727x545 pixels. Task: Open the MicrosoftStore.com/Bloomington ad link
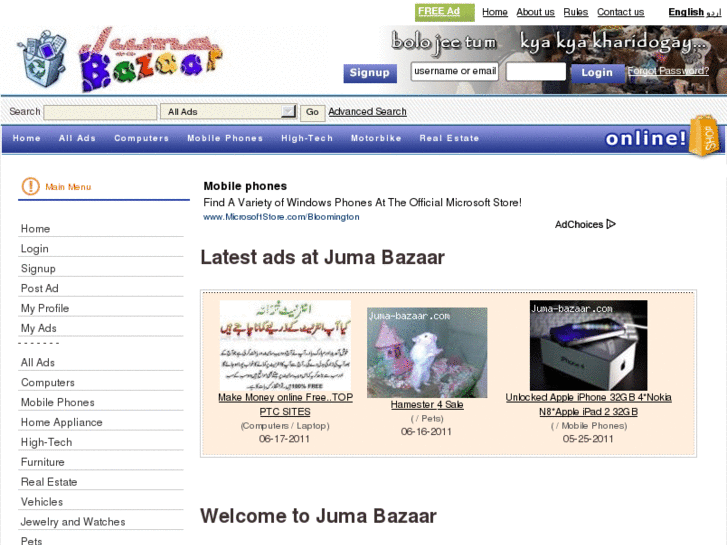tap(281, 217)
